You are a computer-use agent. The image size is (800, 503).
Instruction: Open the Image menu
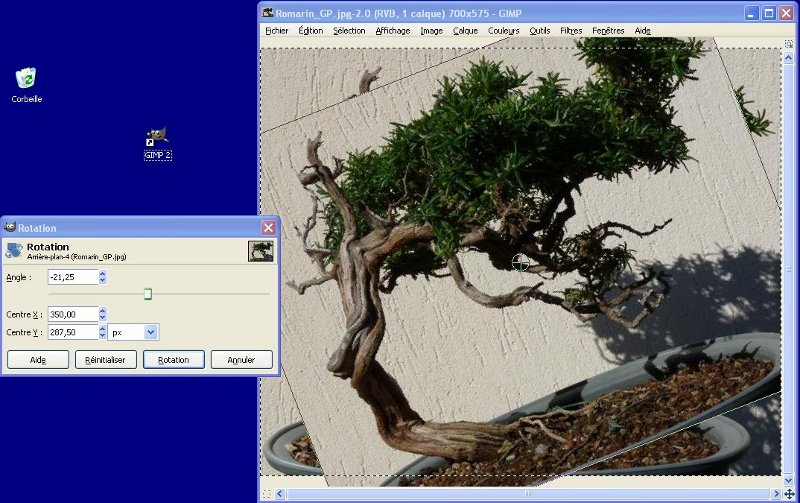pos(432,31)
